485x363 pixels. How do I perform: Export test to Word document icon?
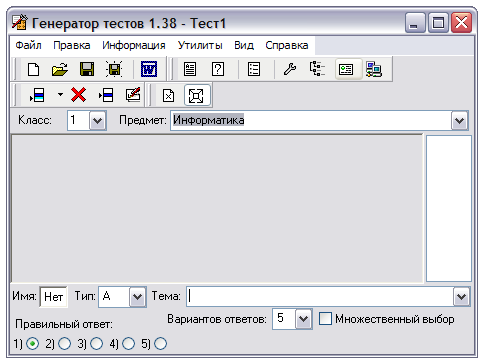[x=149, y=70]
